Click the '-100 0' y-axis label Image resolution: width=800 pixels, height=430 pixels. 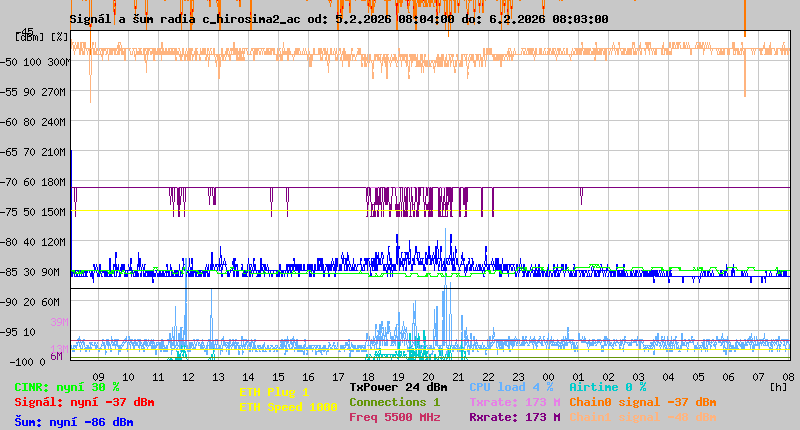tap(27, 362)
